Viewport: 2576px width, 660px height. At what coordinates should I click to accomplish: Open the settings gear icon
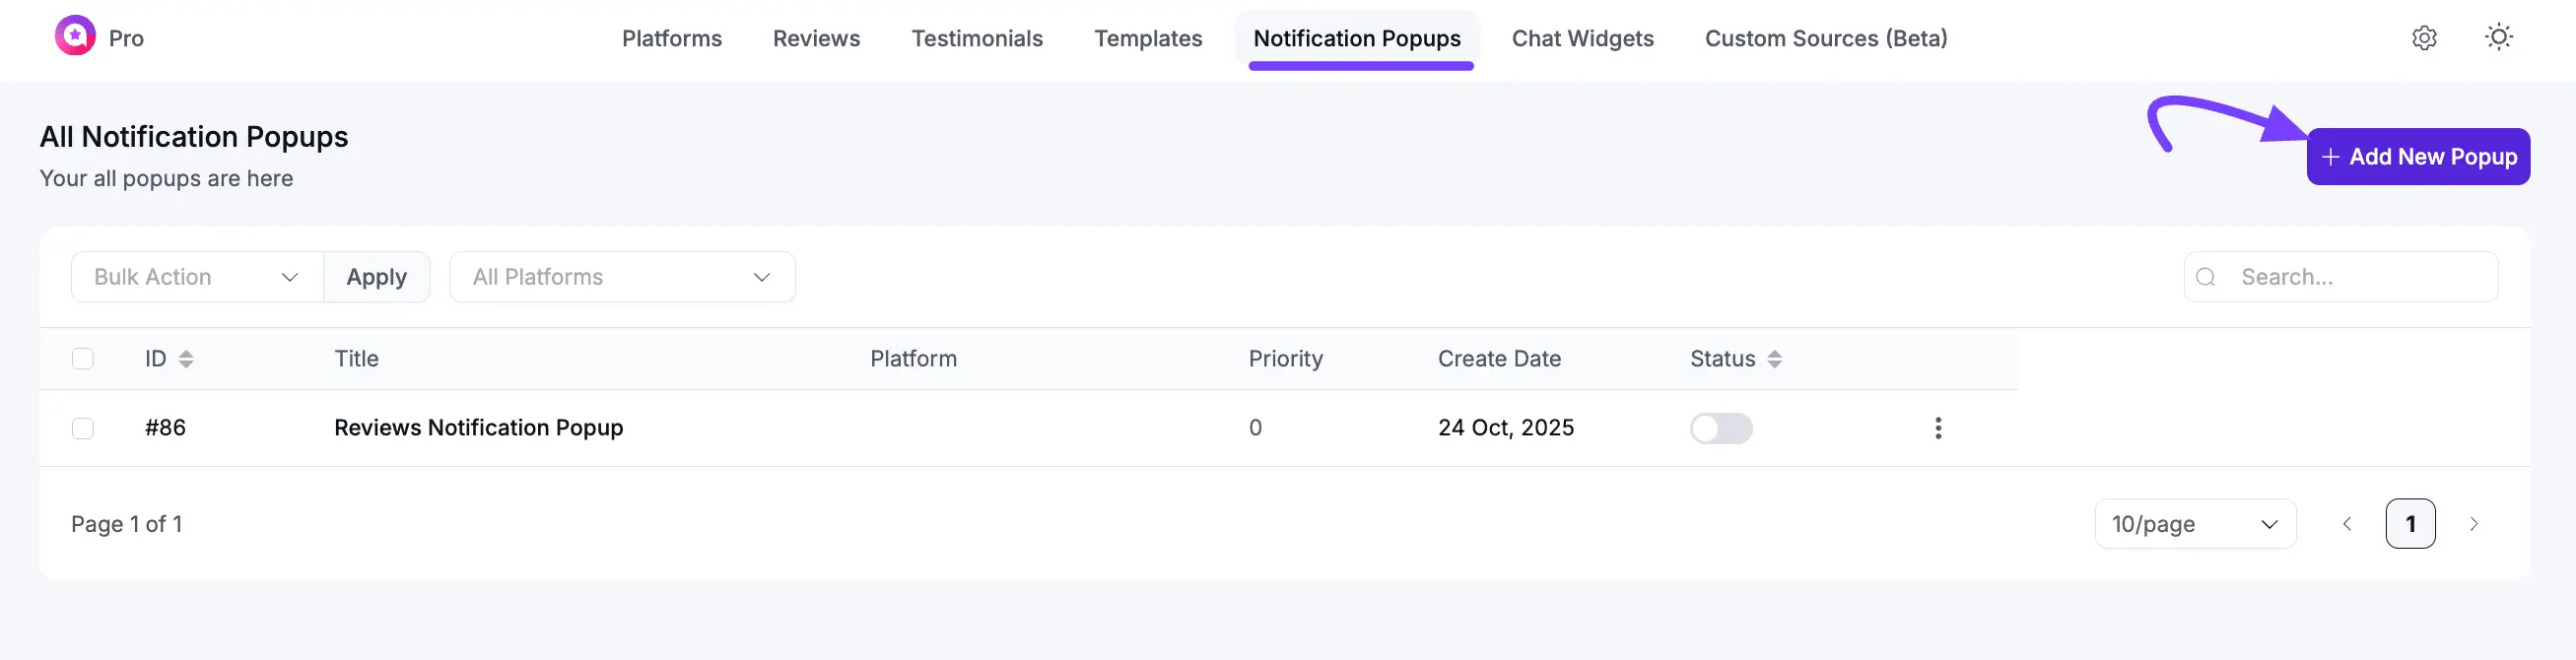tap(2424, 38)
